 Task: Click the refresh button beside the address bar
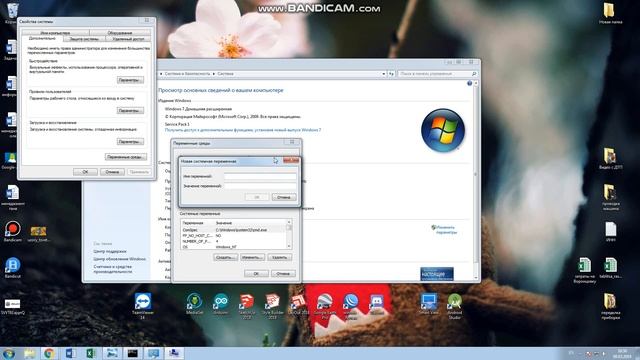coord(391,74)
